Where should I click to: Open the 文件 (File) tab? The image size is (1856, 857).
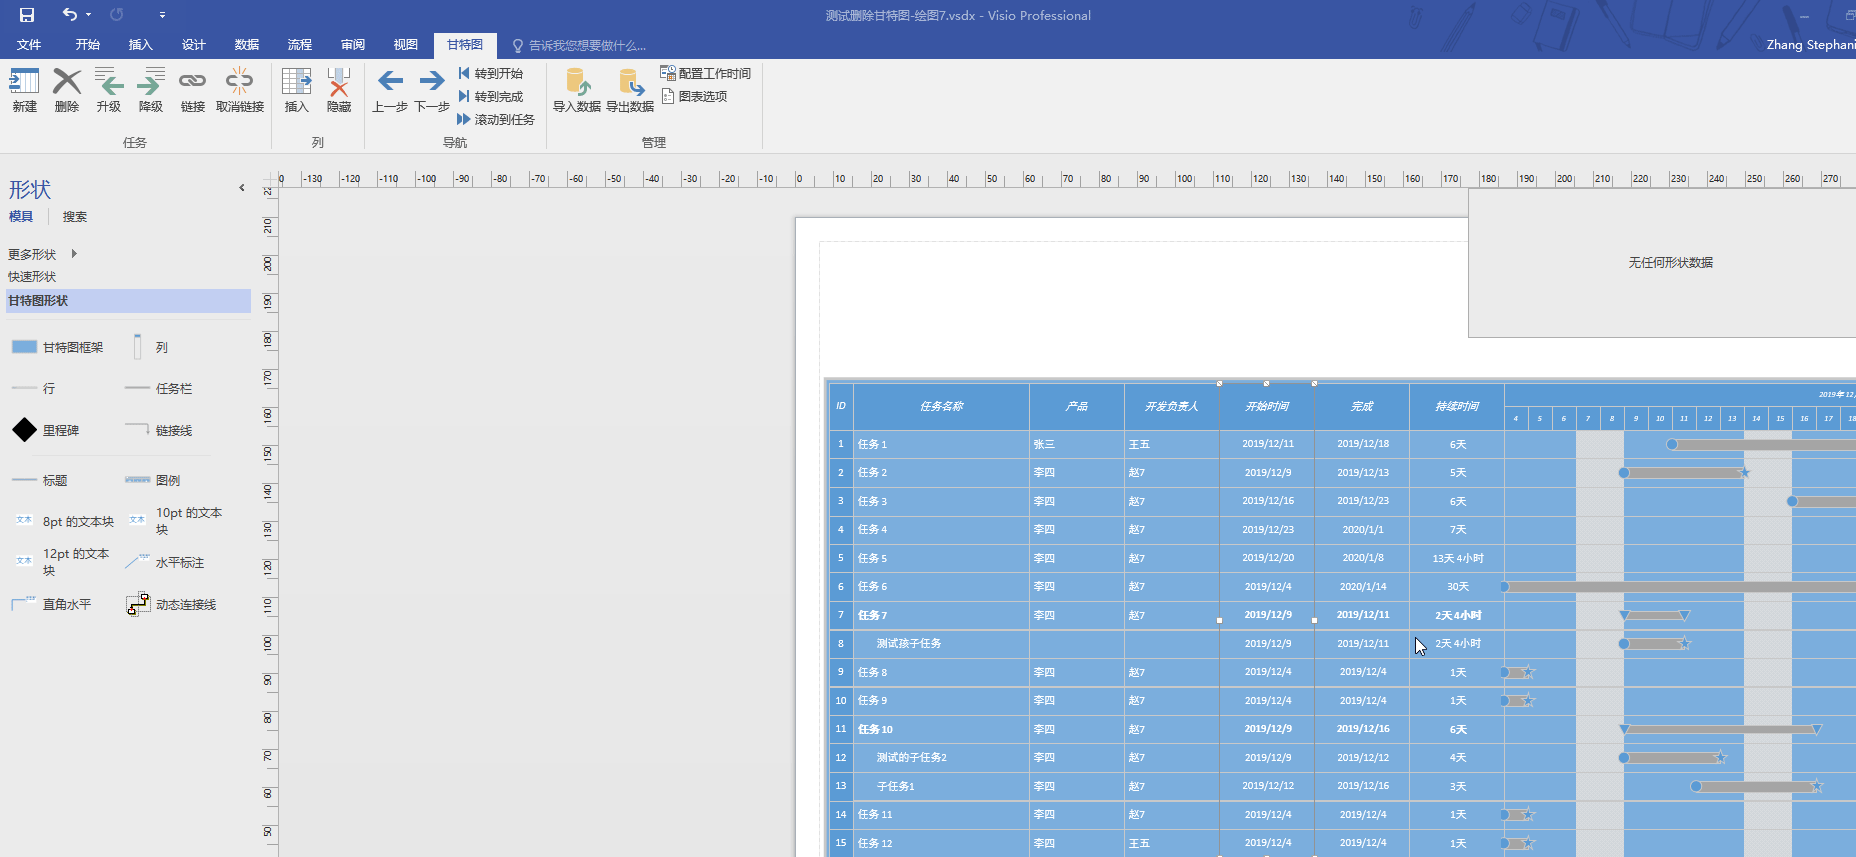[x=29, y=44]
